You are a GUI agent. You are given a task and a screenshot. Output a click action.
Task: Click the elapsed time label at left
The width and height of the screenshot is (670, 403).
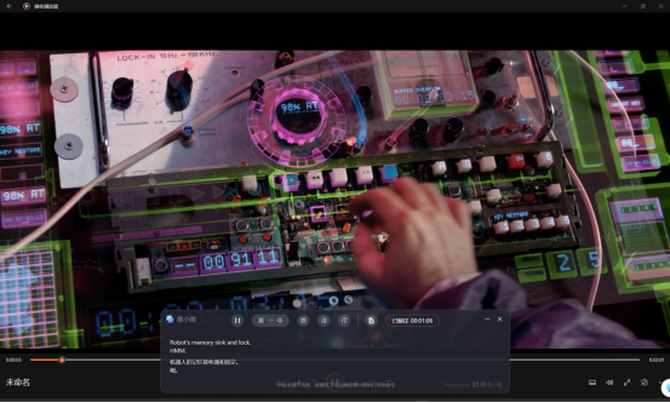coord(14,360)
